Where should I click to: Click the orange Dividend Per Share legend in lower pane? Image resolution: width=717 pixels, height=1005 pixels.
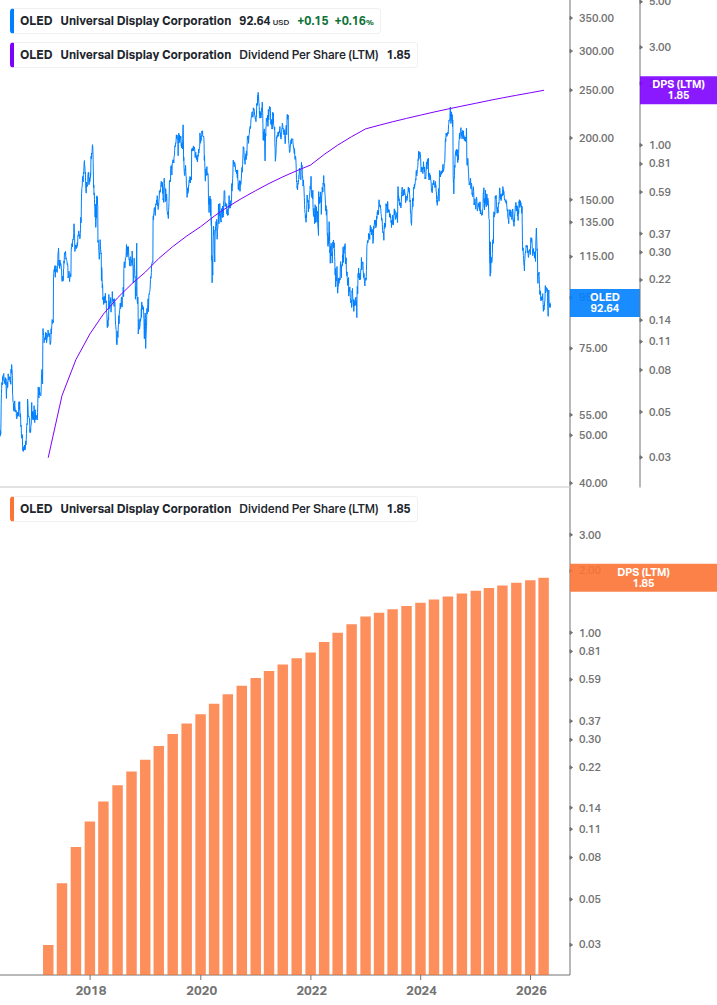click(x=213, y=509)
